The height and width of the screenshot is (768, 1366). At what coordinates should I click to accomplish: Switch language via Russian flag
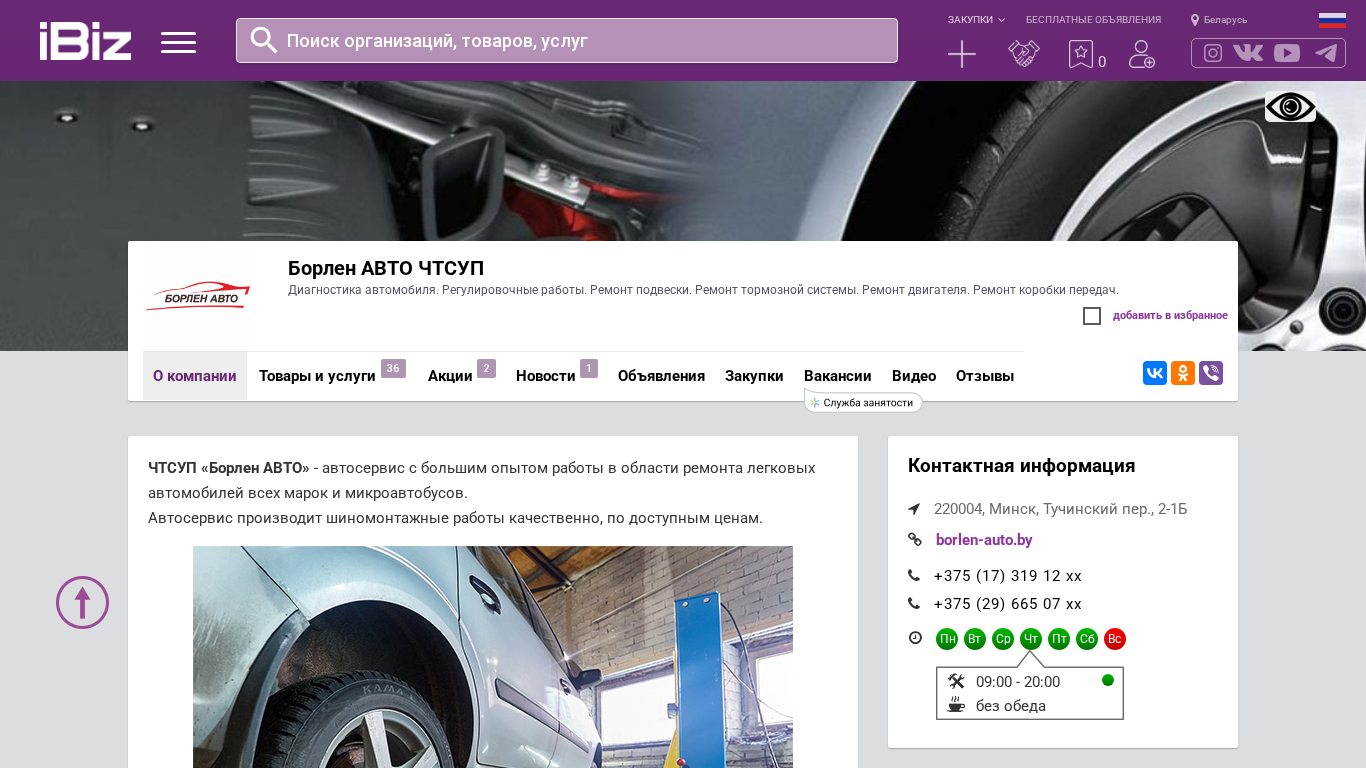pyautogui.click(x=1332, y=20)
